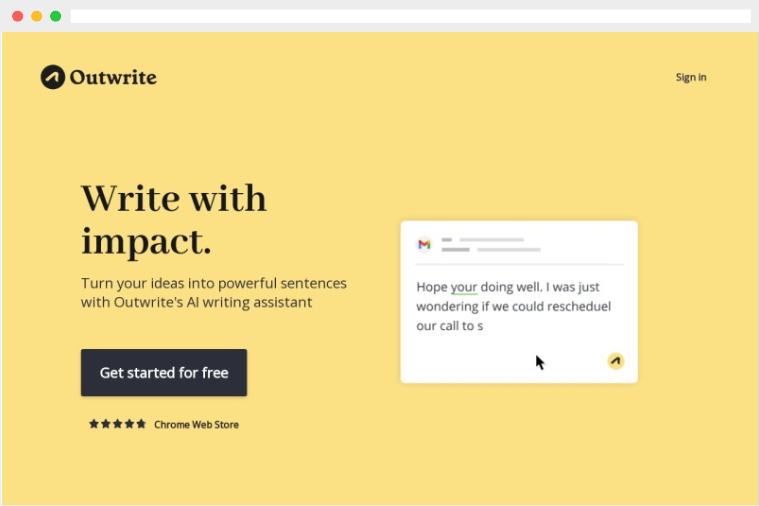This screenshot has width=759, height=506.
Task: Open the Chrome Web Store link
Action: 196,425
